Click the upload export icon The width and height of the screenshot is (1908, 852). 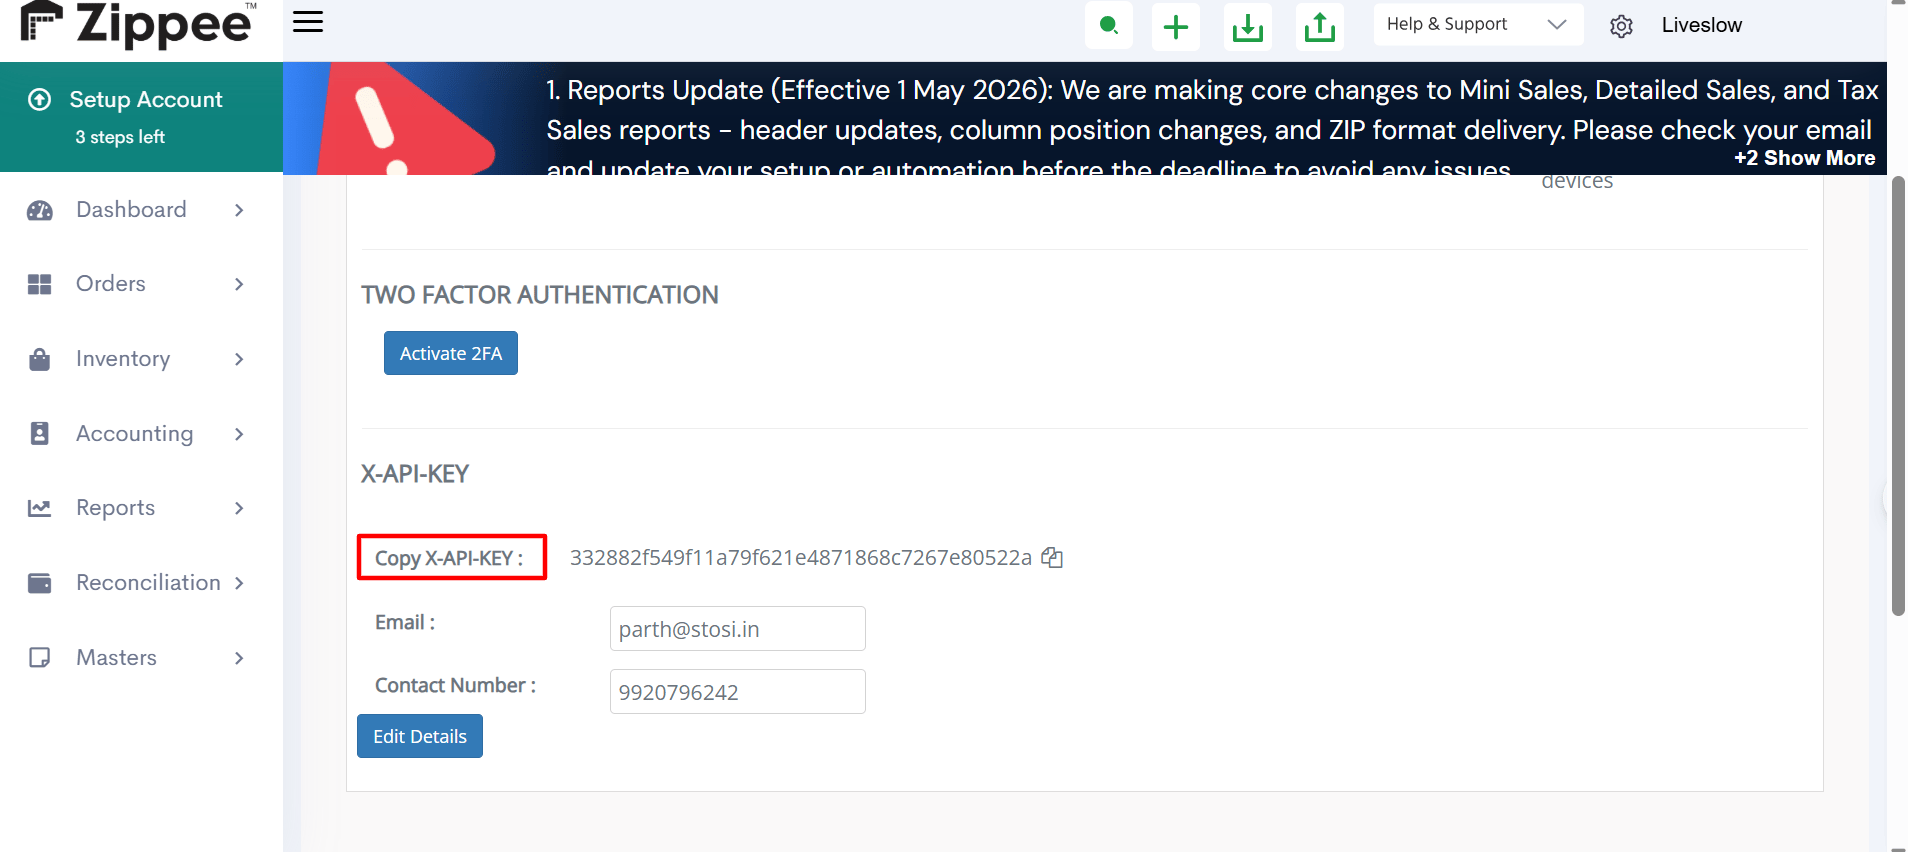[1320, 26]
